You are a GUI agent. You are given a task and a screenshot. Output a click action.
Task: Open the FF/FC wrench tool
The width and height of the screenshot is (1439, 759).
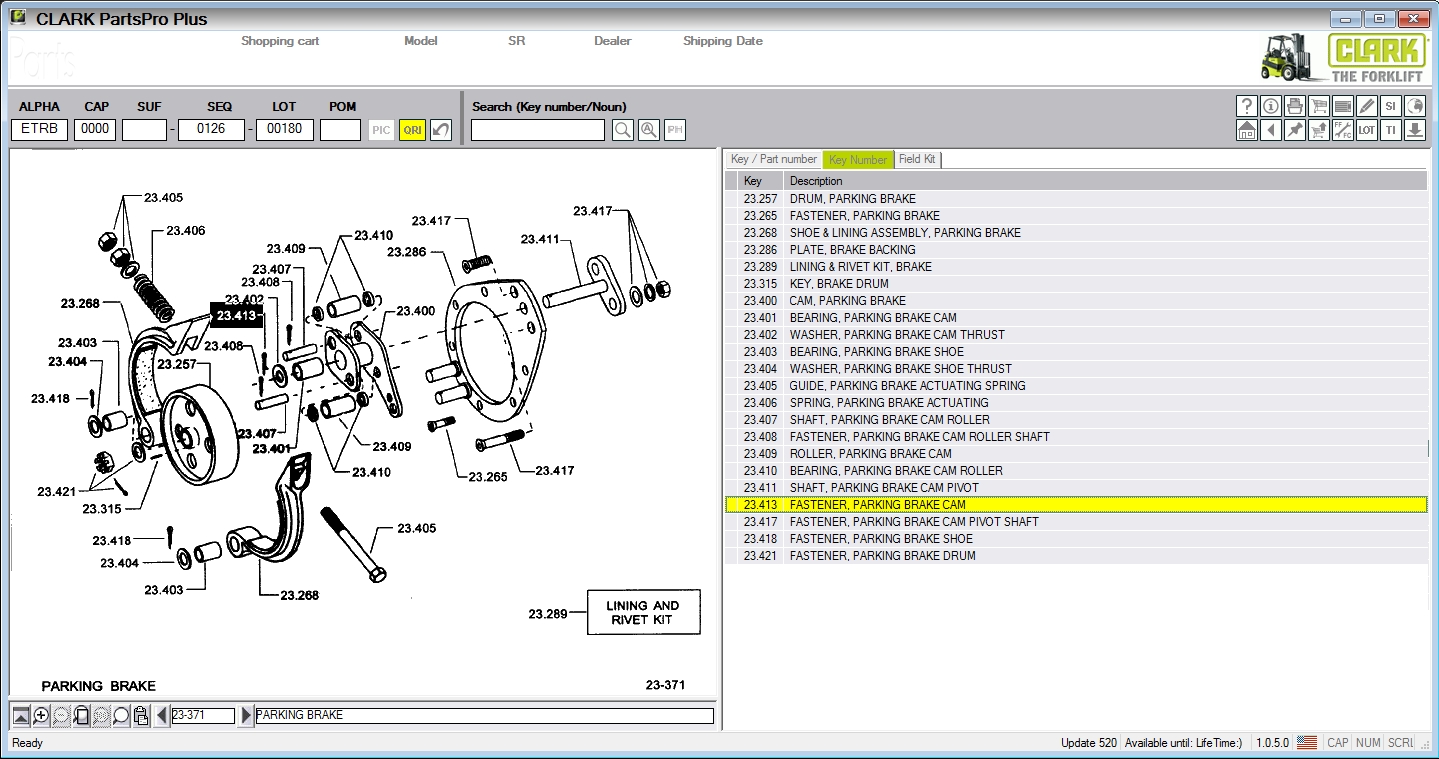[1342, 130]
